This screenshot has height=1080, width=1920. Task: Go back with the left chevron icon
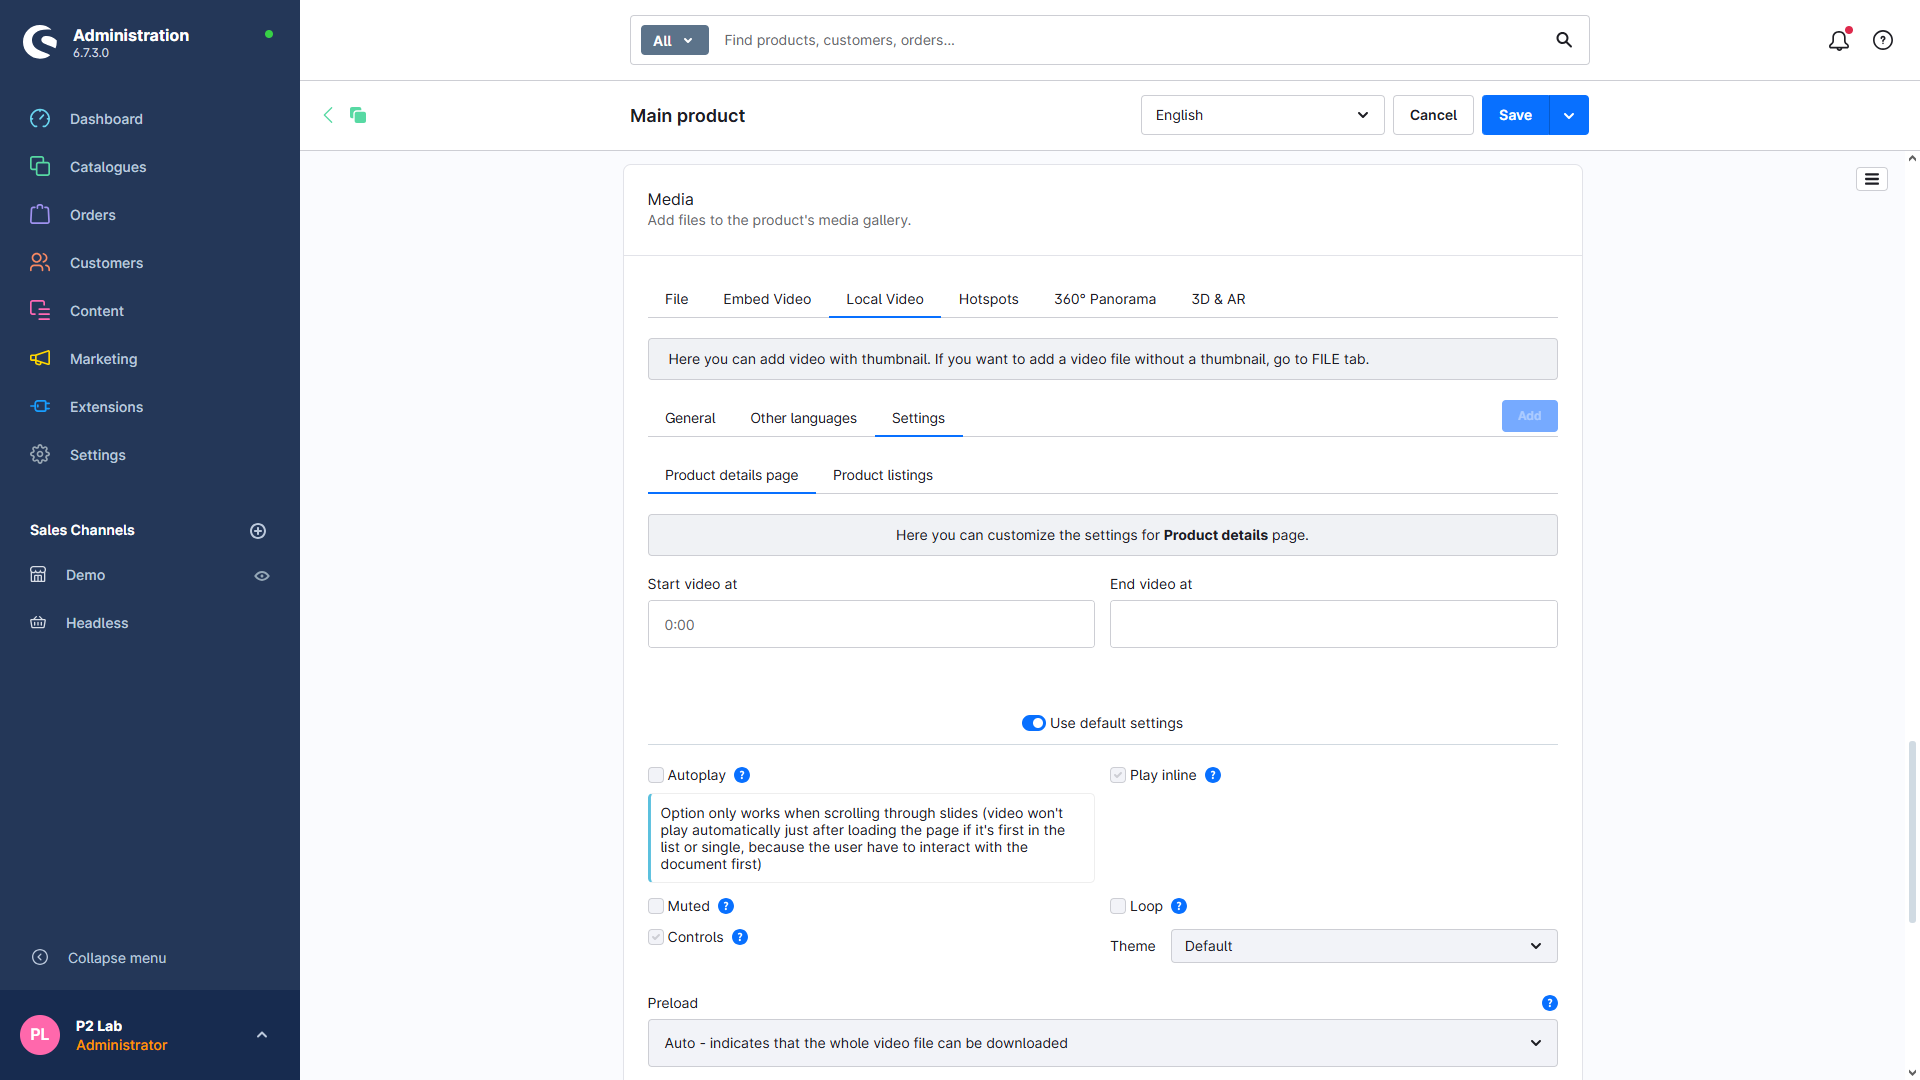click(328, 115)
